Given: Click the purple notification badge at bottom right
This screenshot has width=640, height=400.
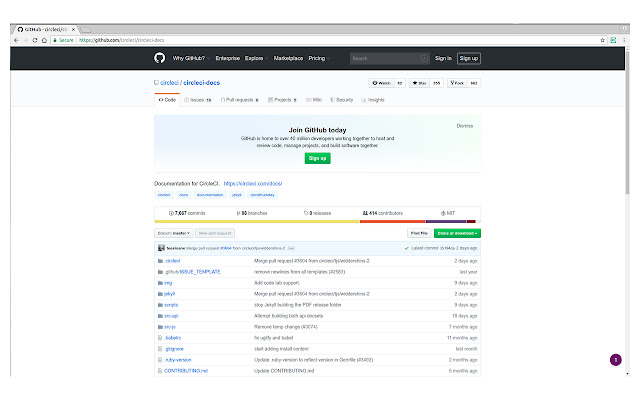Looking at the screenshot, I should (616, 360).
